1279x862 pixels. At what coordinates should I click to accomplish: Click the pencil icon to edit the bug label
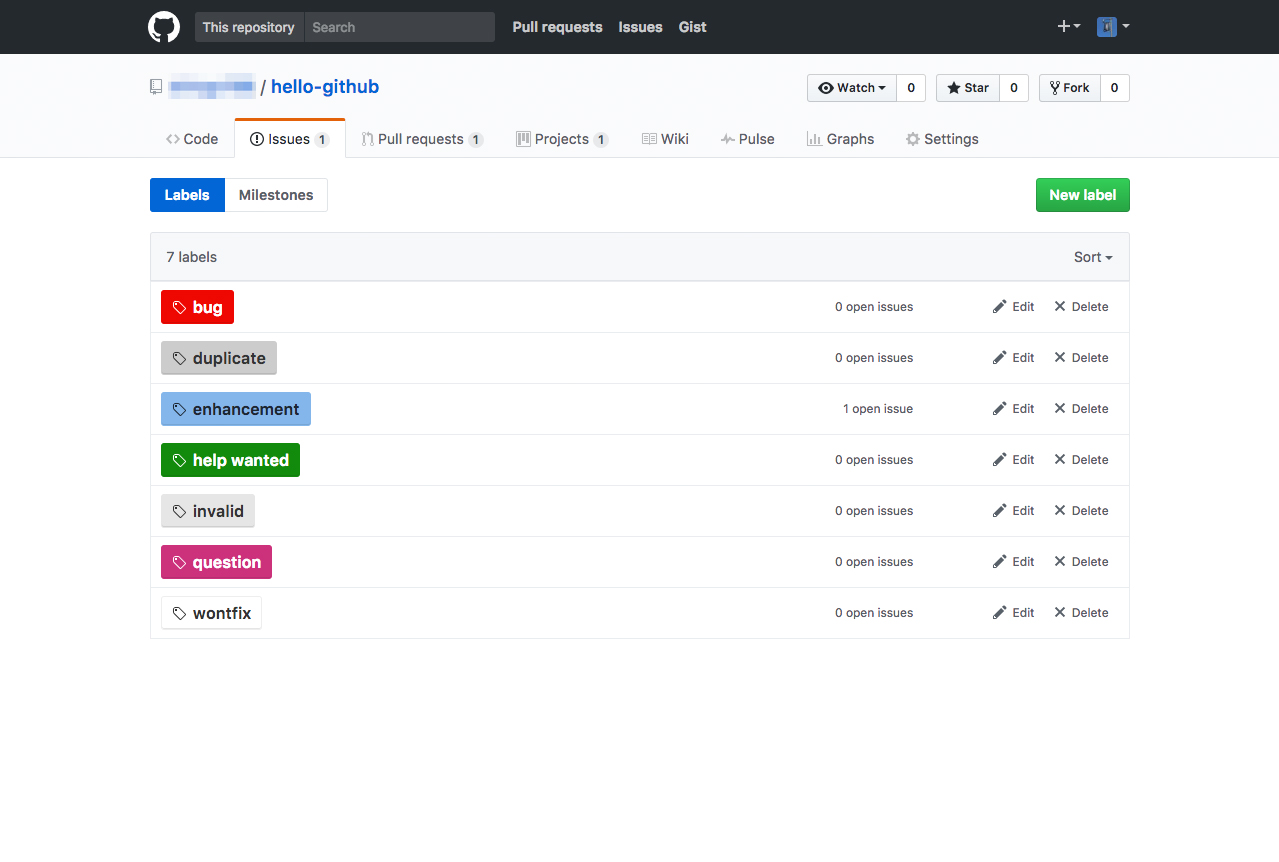(1000, 306)
